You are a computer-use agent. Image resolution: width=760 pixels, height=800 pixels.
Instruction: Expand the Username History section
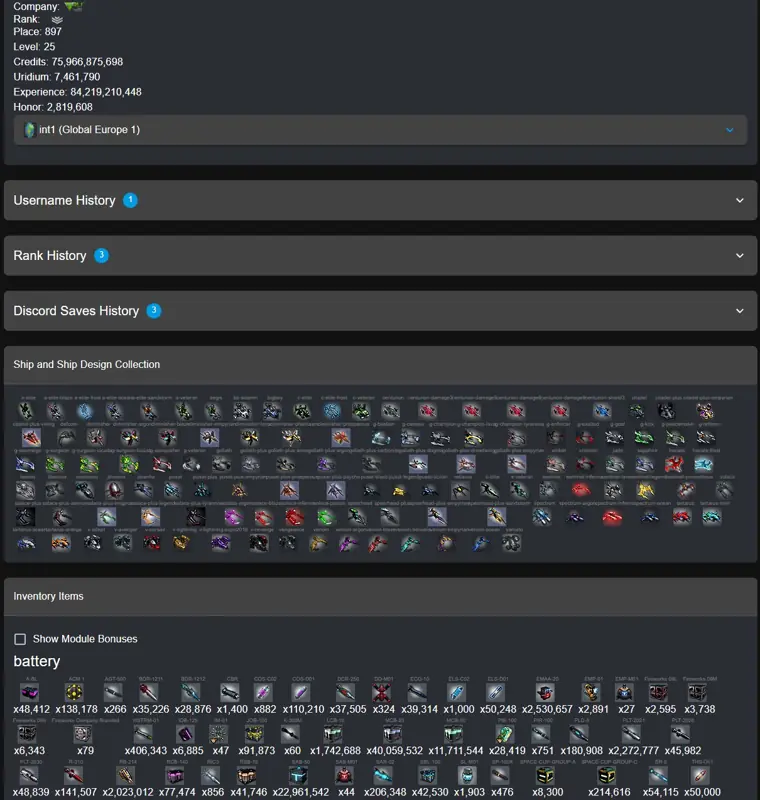[381, 201]
